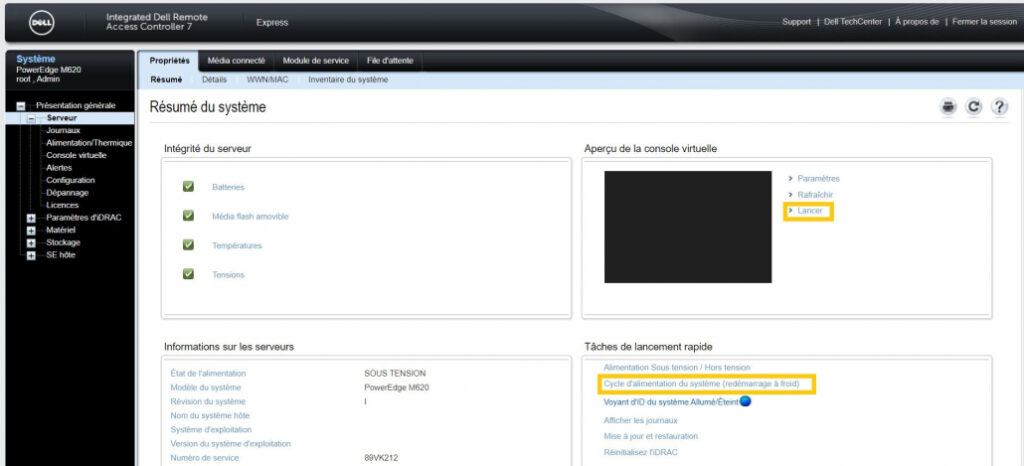Open the Dell TechCenter link

coord(853,22)
